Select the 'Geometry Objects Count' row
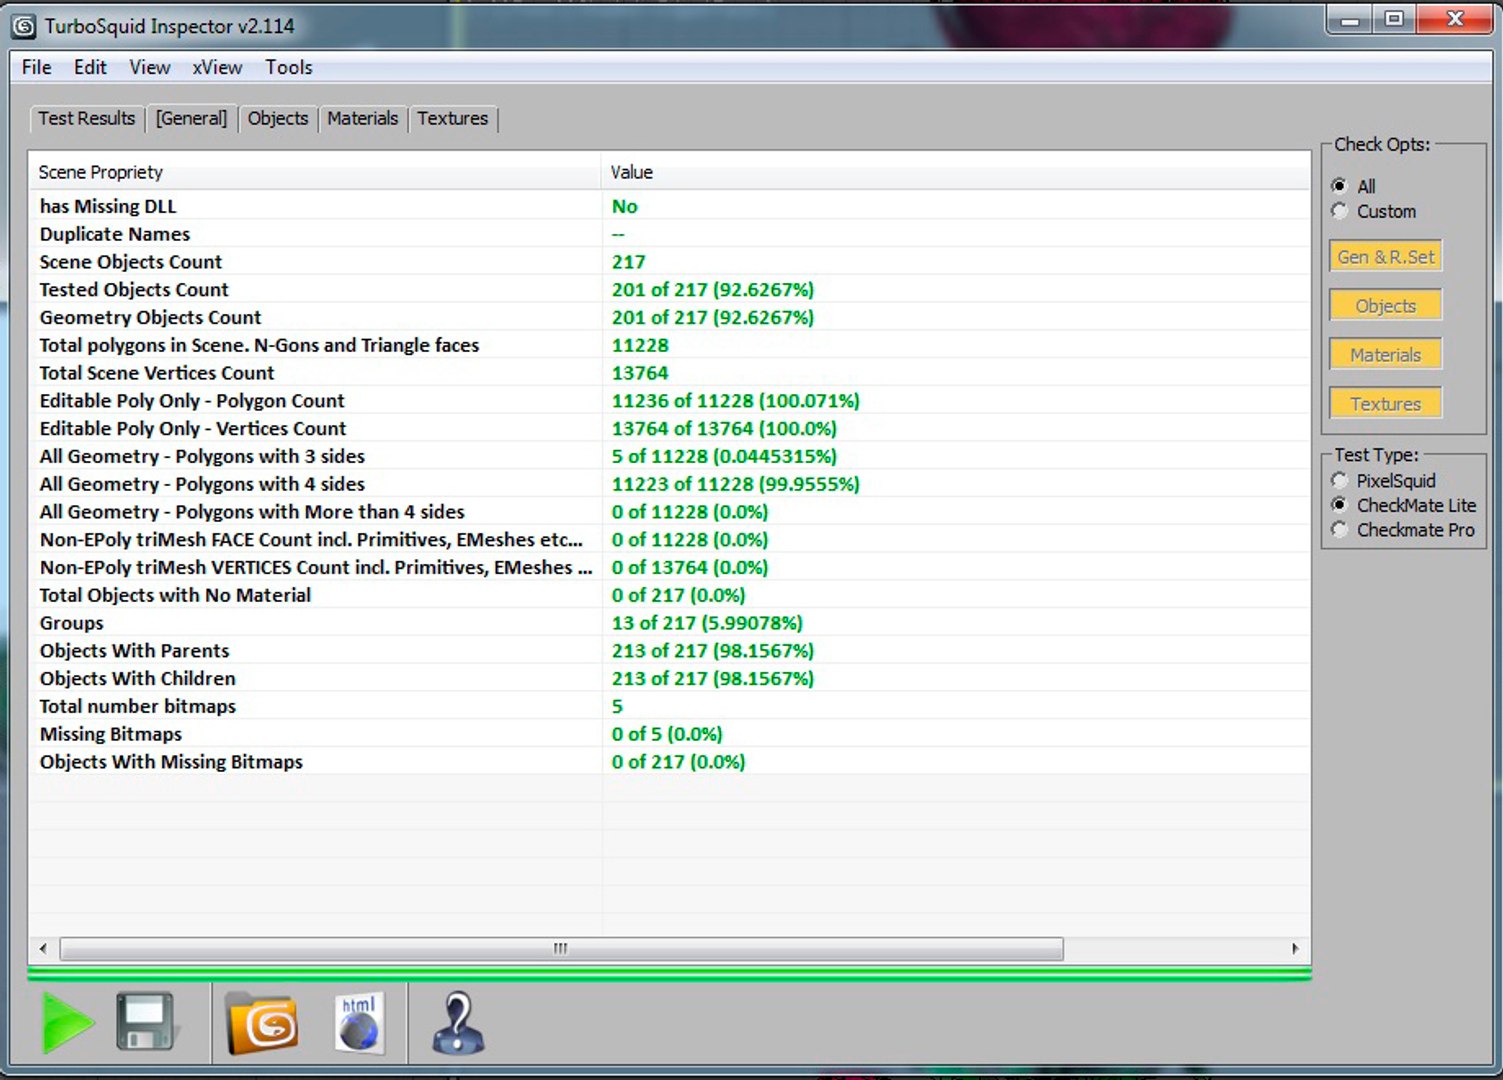 point(670,318)
